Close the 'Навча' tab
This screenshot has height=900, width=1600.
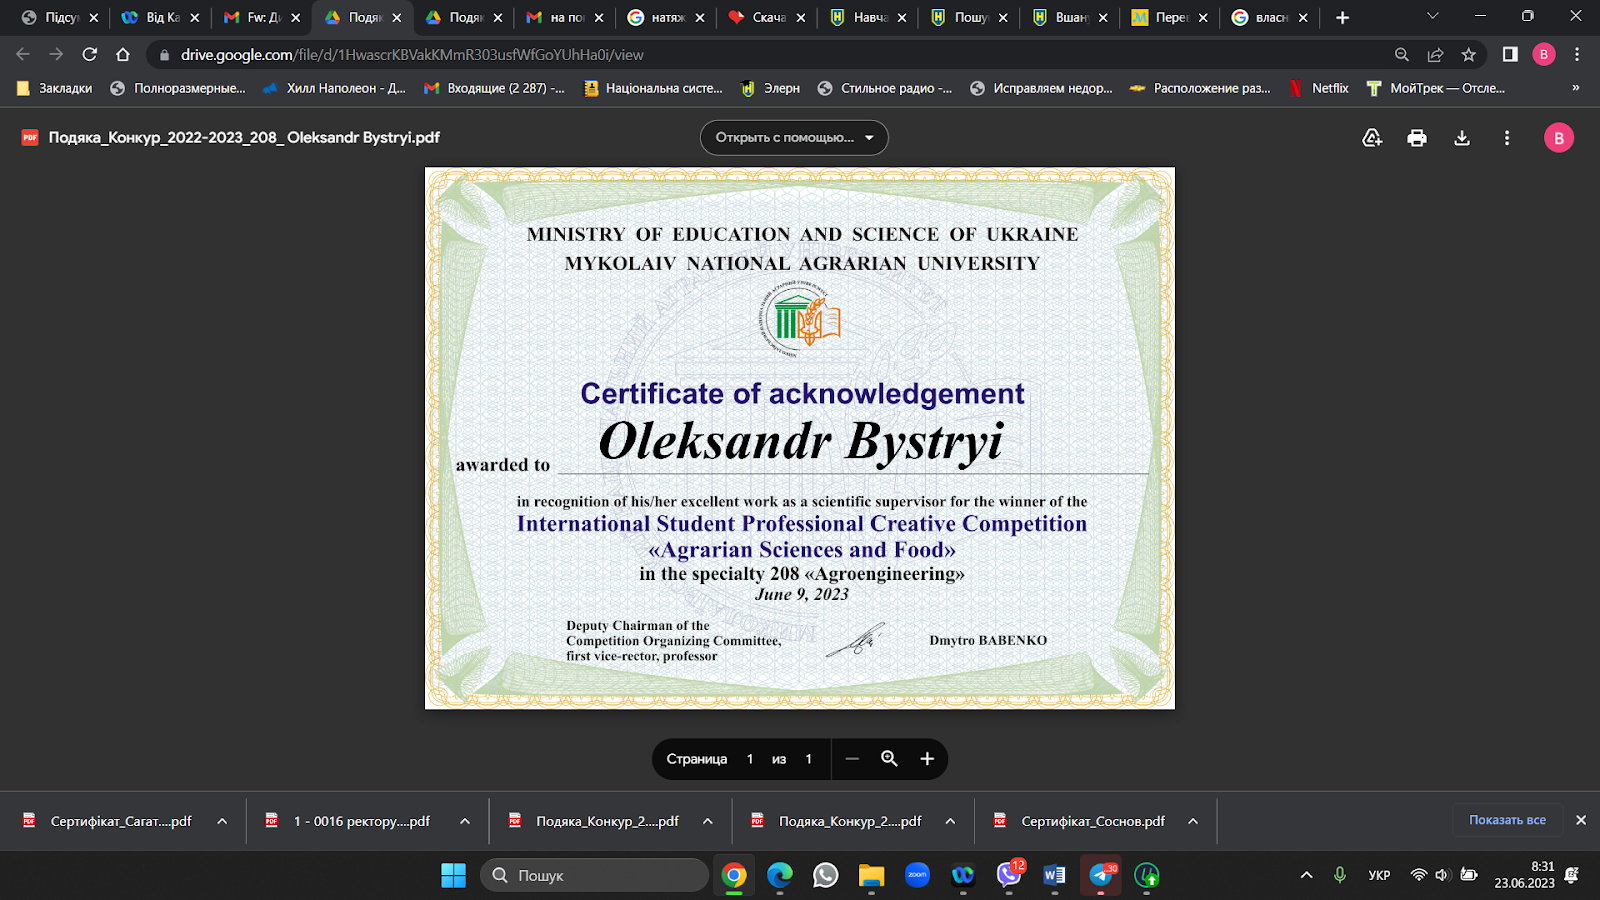[902, 18]
